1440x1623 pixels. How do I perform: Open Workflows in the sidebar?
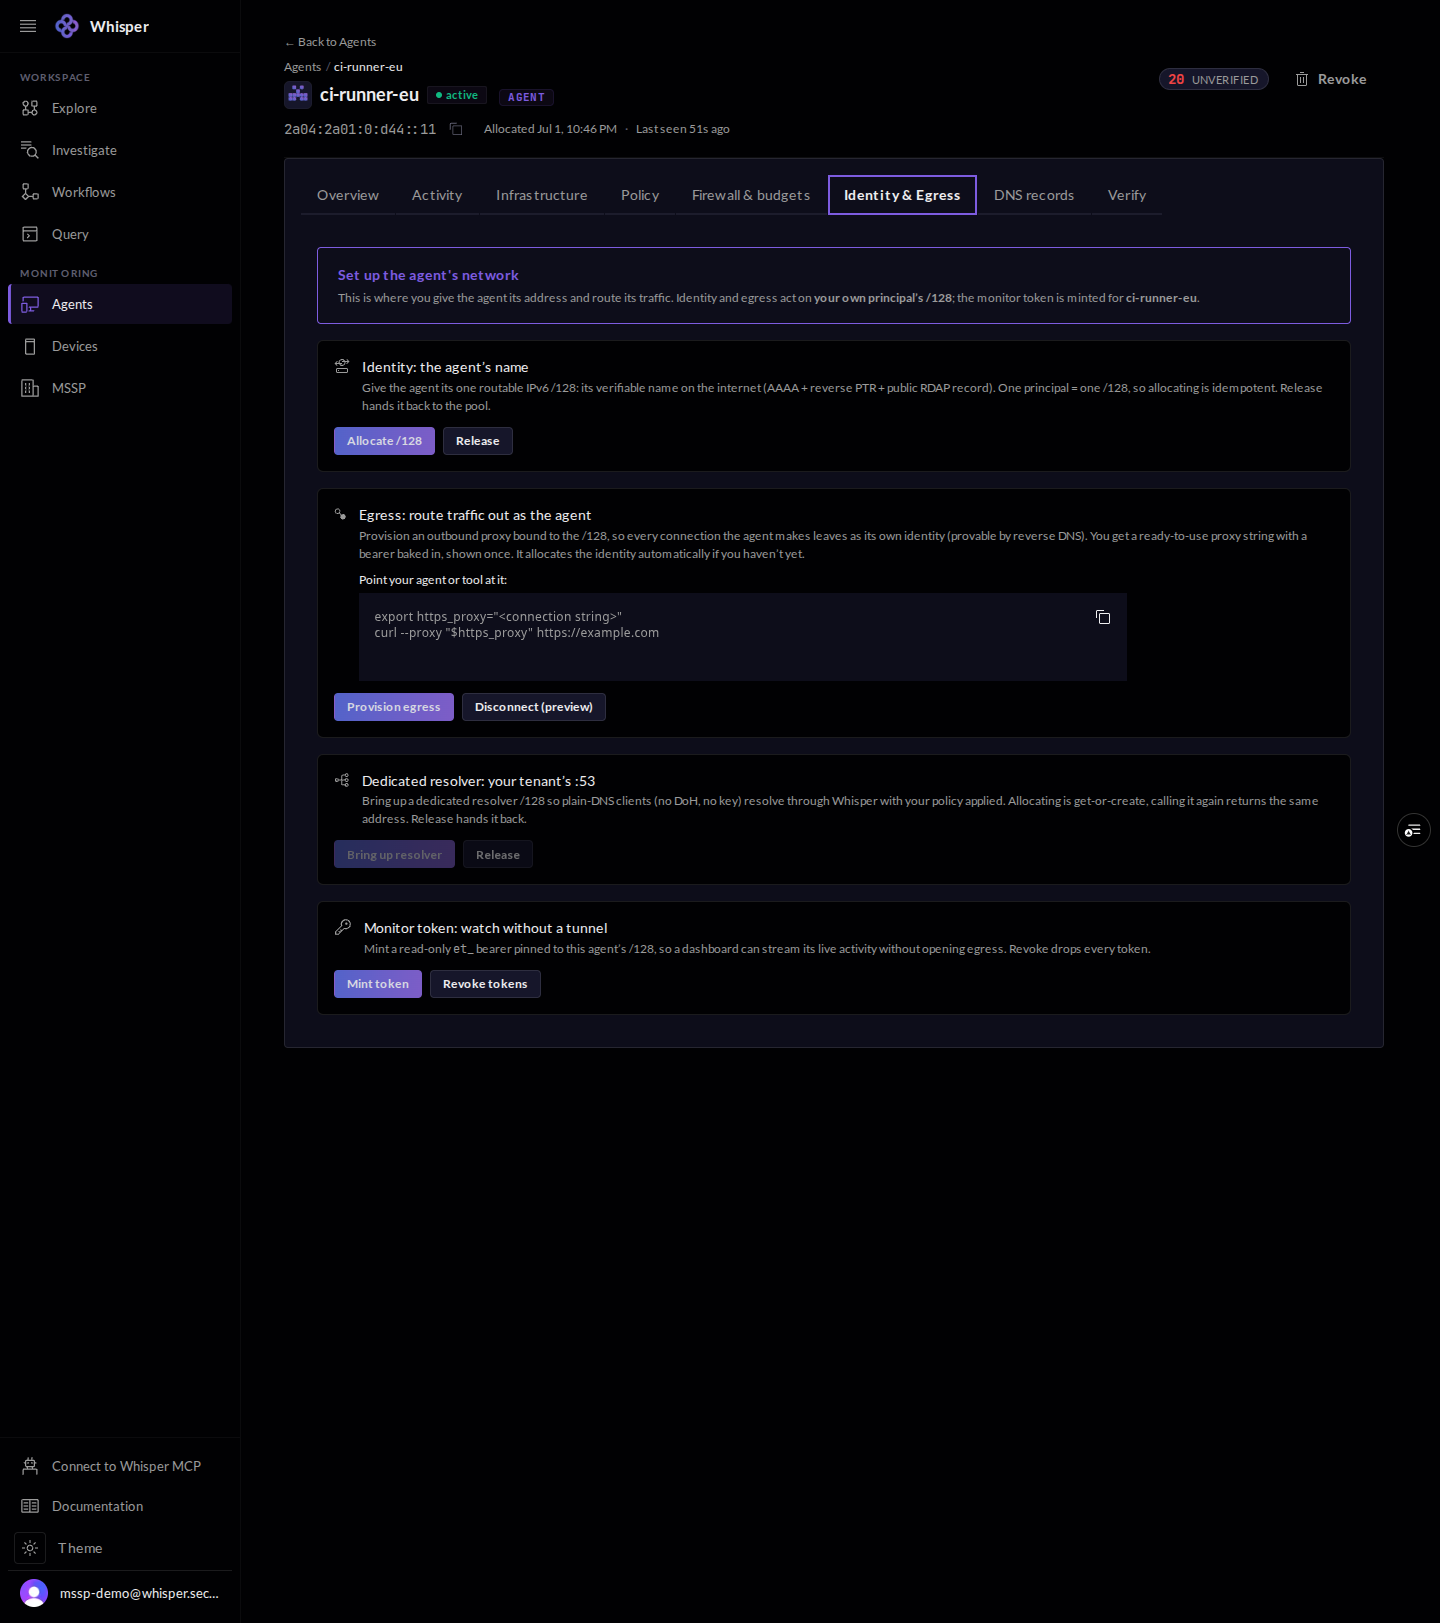[x=120, y=192]
